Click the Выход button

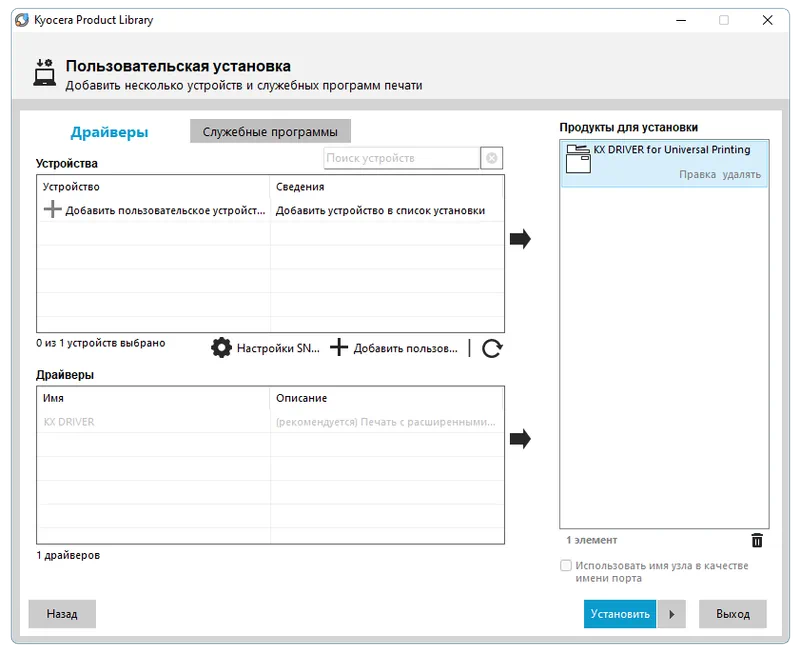[x=733, y=614]
